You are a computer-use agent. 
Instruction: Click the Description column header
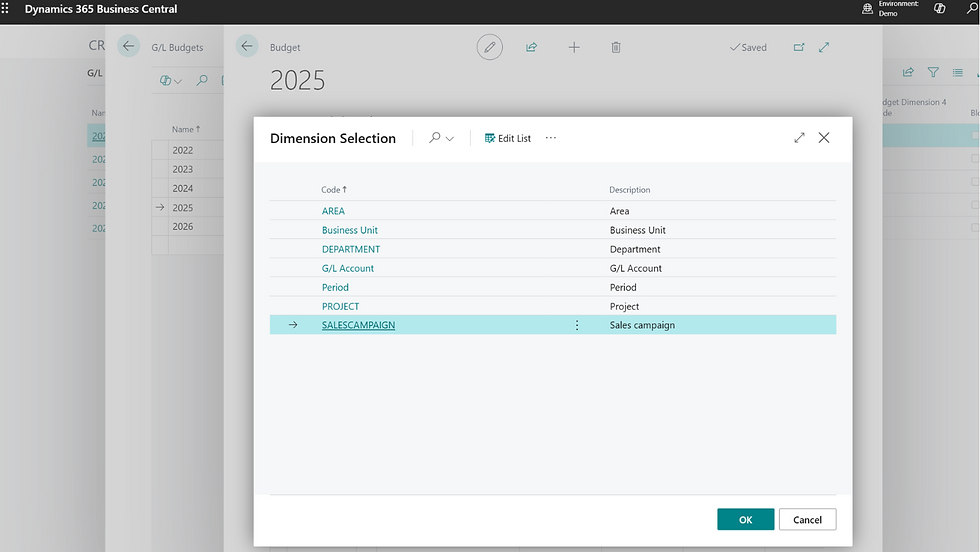629,189
